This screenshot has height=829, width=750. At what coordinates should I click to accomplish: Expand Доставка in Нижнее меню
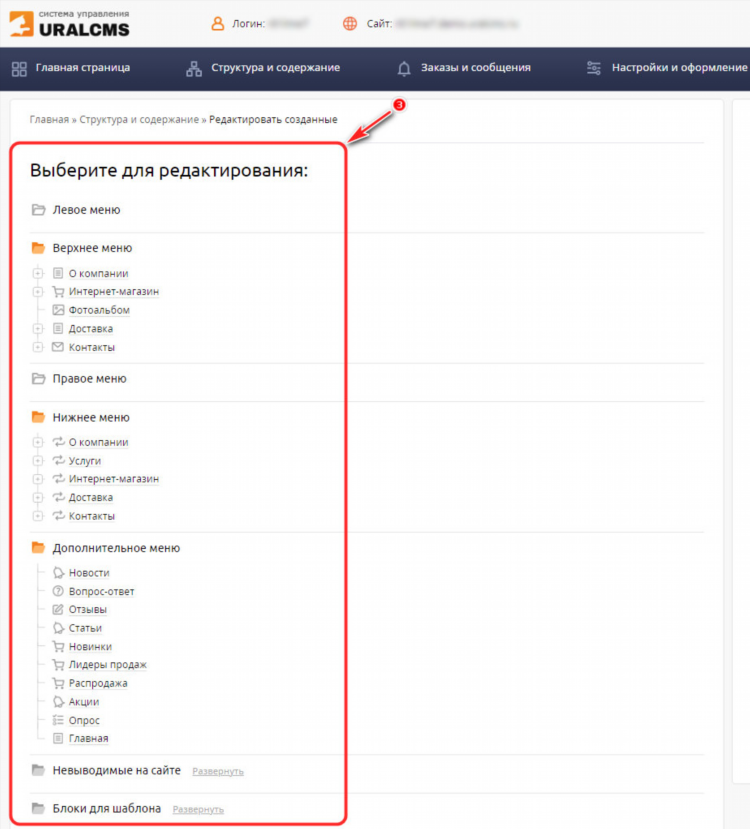tap(38, 498)
